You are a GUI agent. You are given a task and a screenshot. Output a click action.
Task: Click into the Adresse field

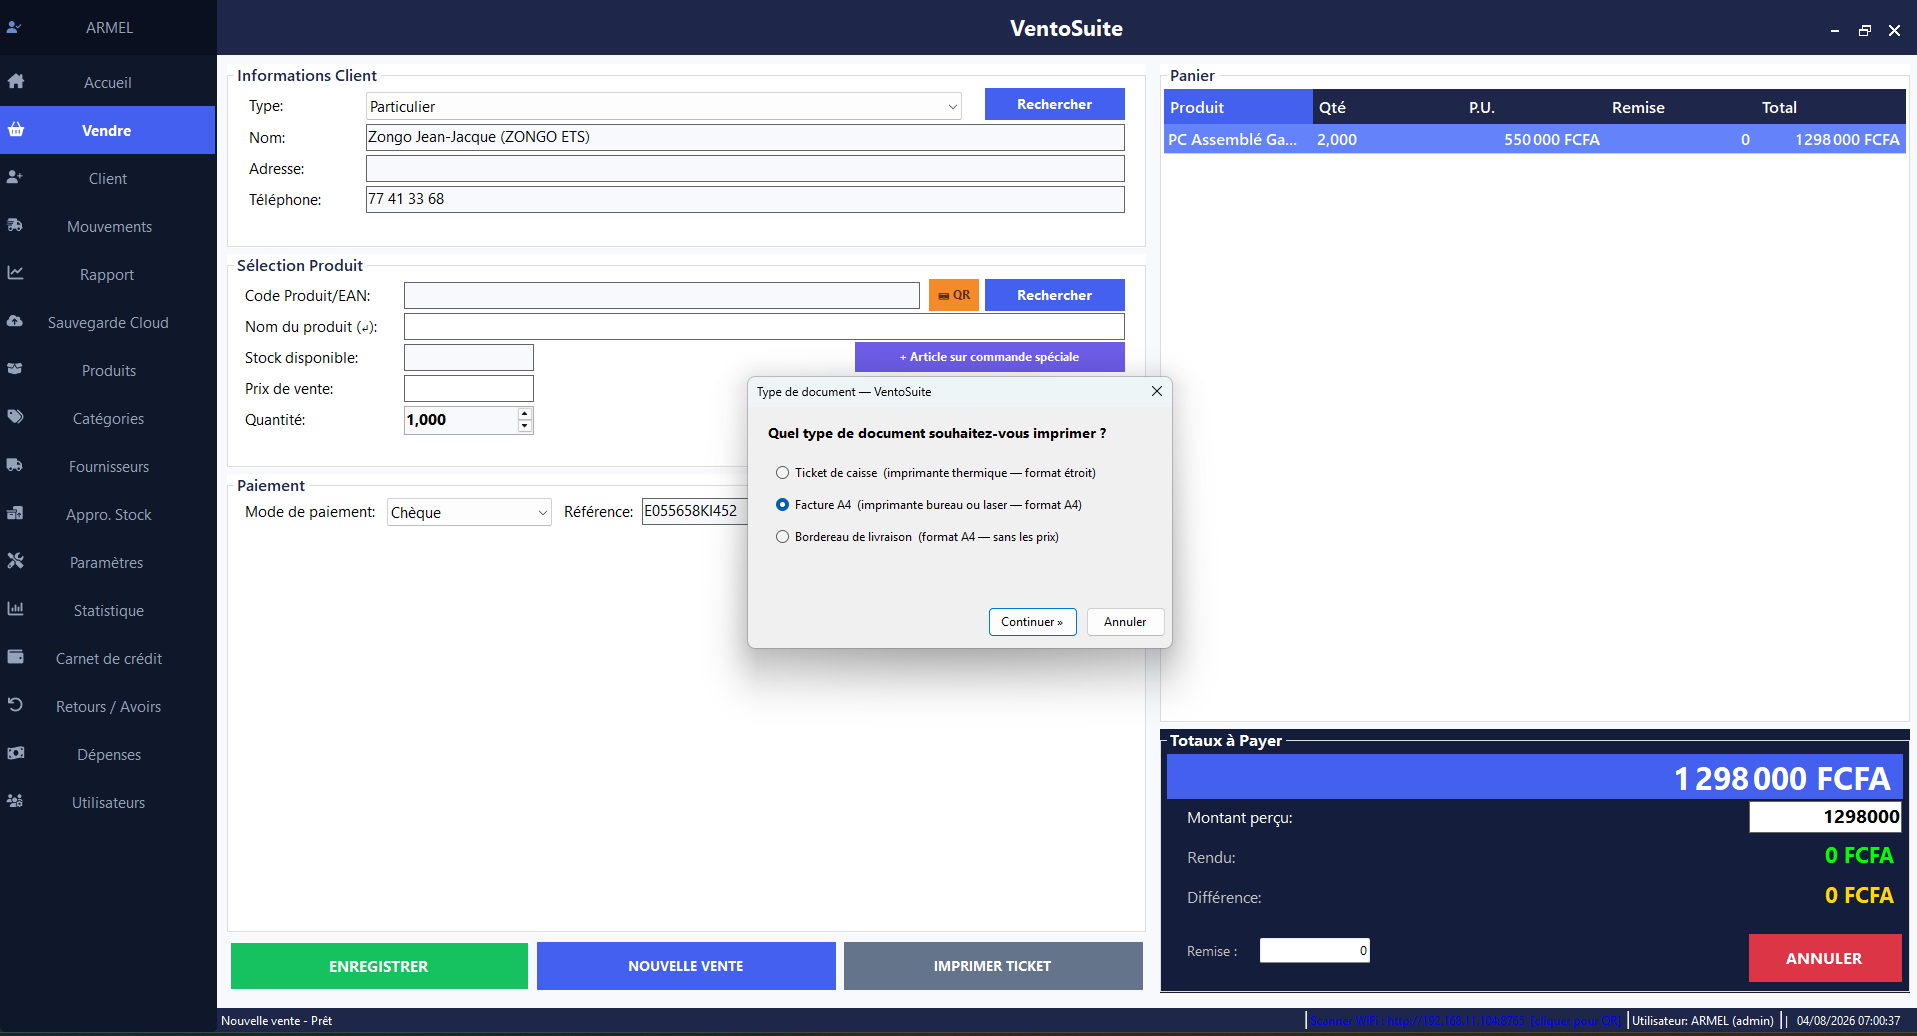coord(745,168)
